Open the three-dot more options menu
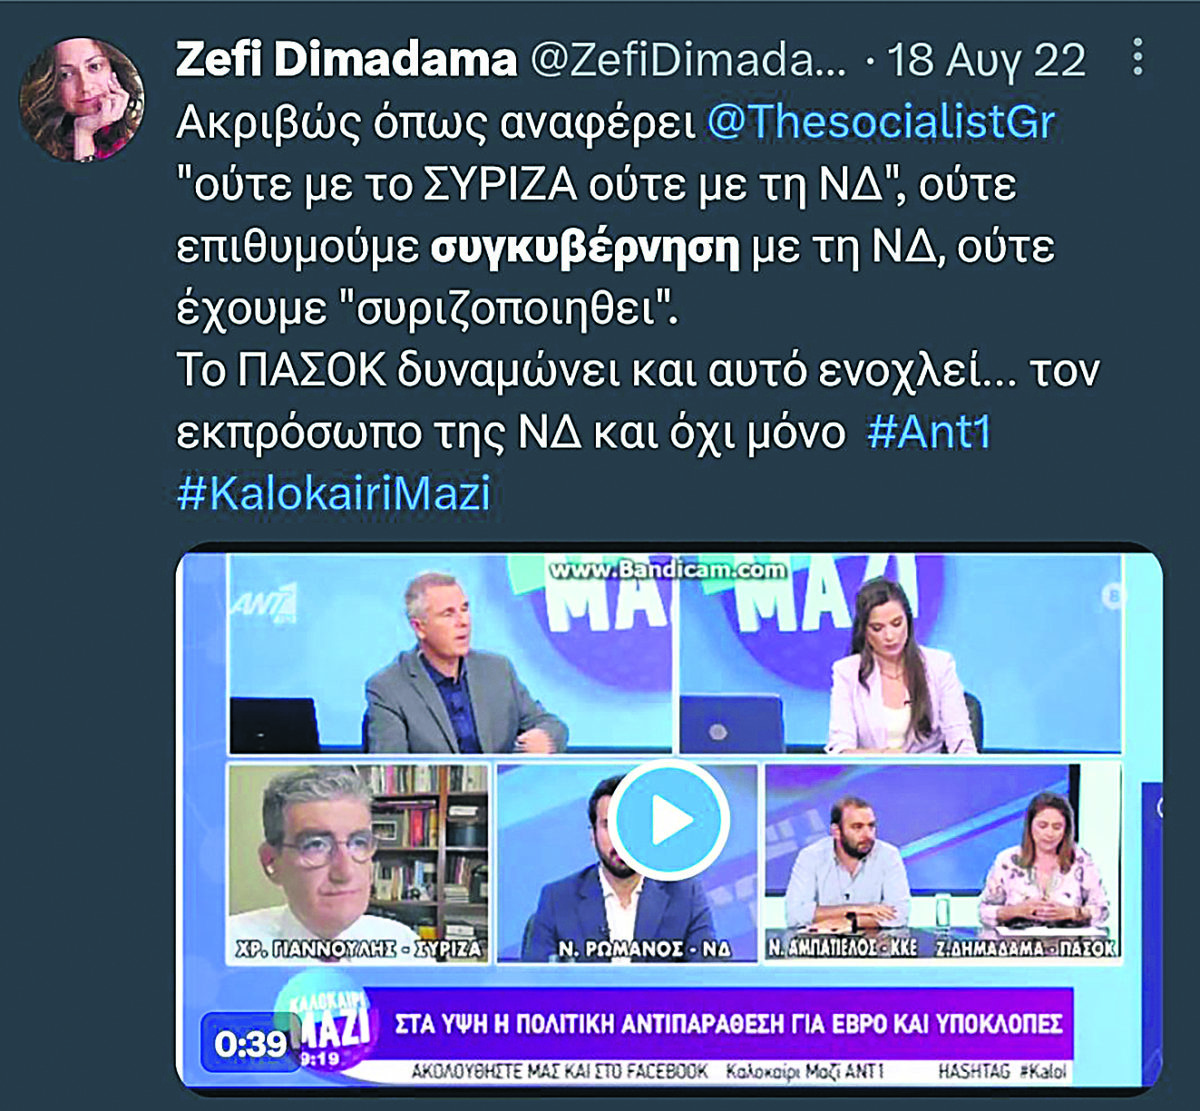 pyautogui.click(x=1137, y=58)
